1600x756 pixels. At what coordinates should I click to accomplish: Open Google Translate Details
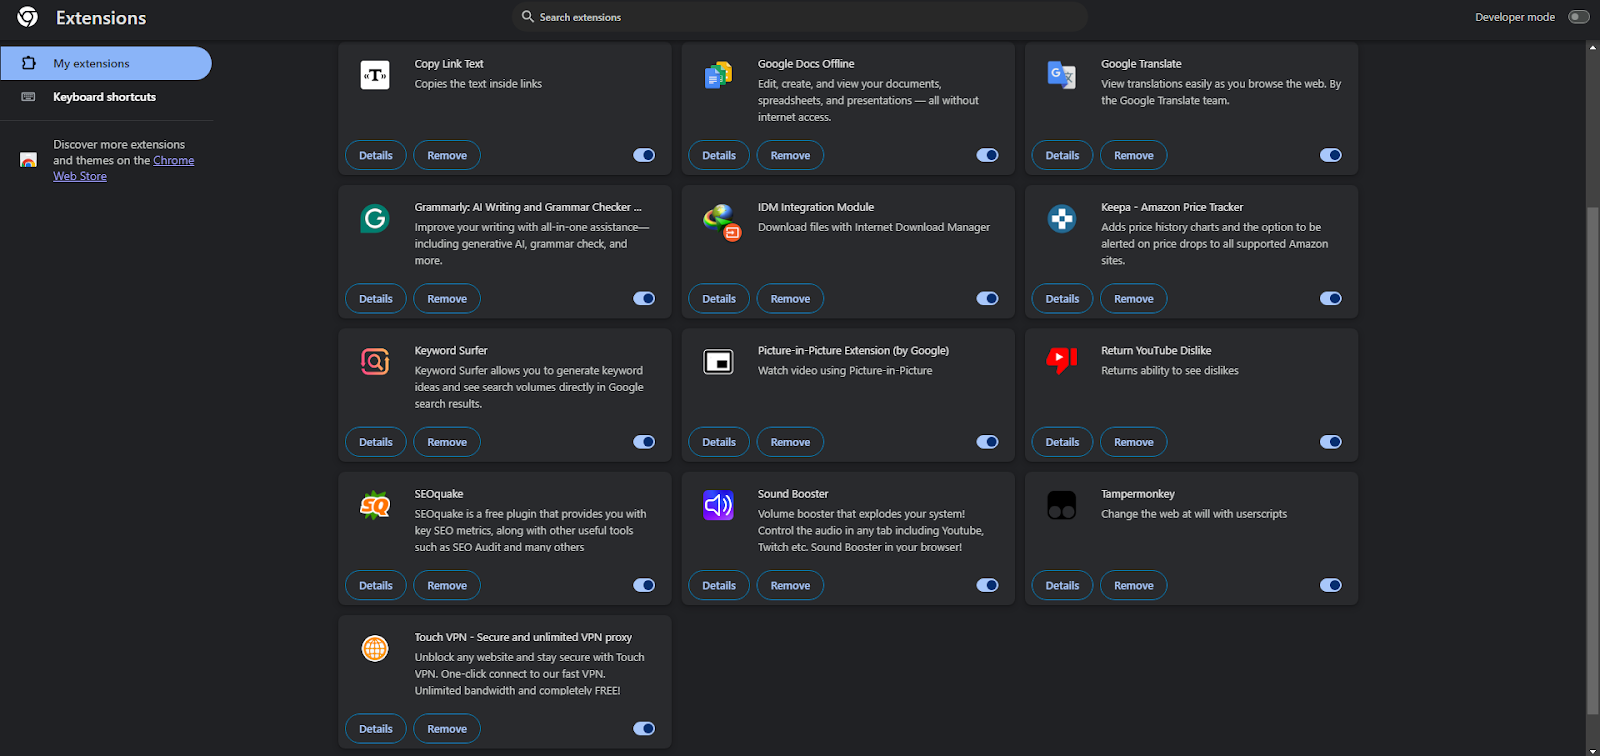1062,155
